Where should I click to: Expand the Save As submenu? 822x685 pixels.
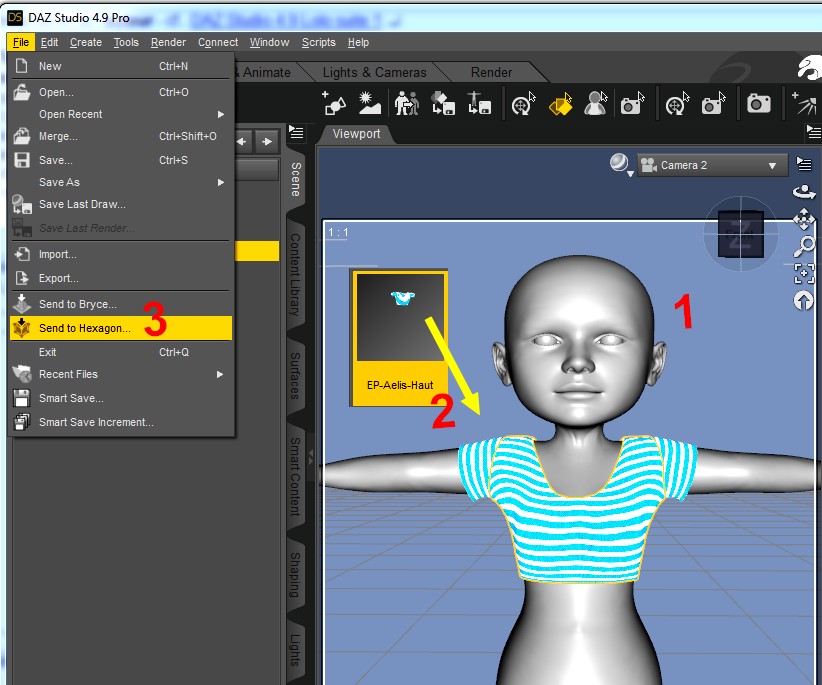(121, 182)
